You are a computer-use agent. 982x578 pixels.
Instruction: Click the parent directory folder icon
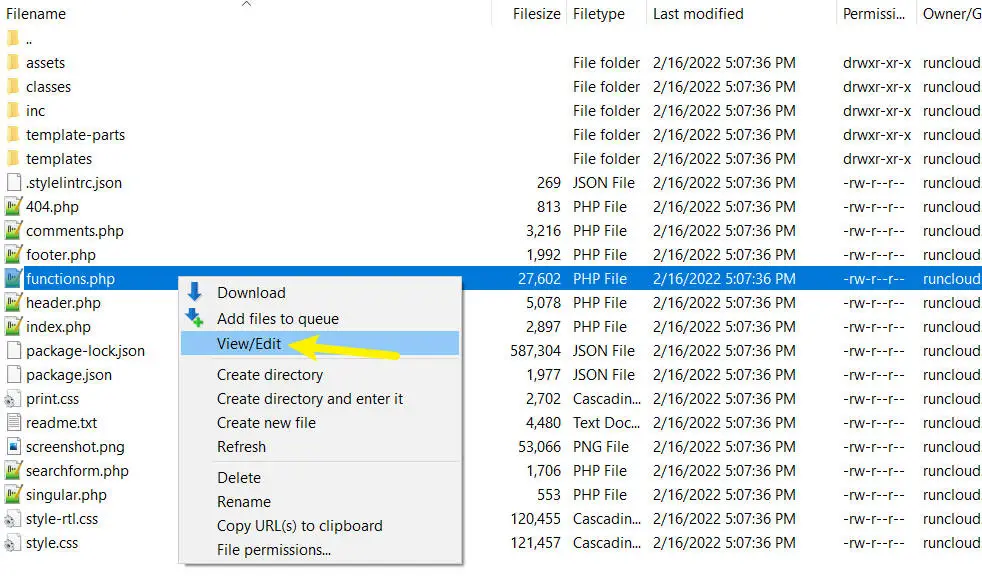click(x=12, y=39)
